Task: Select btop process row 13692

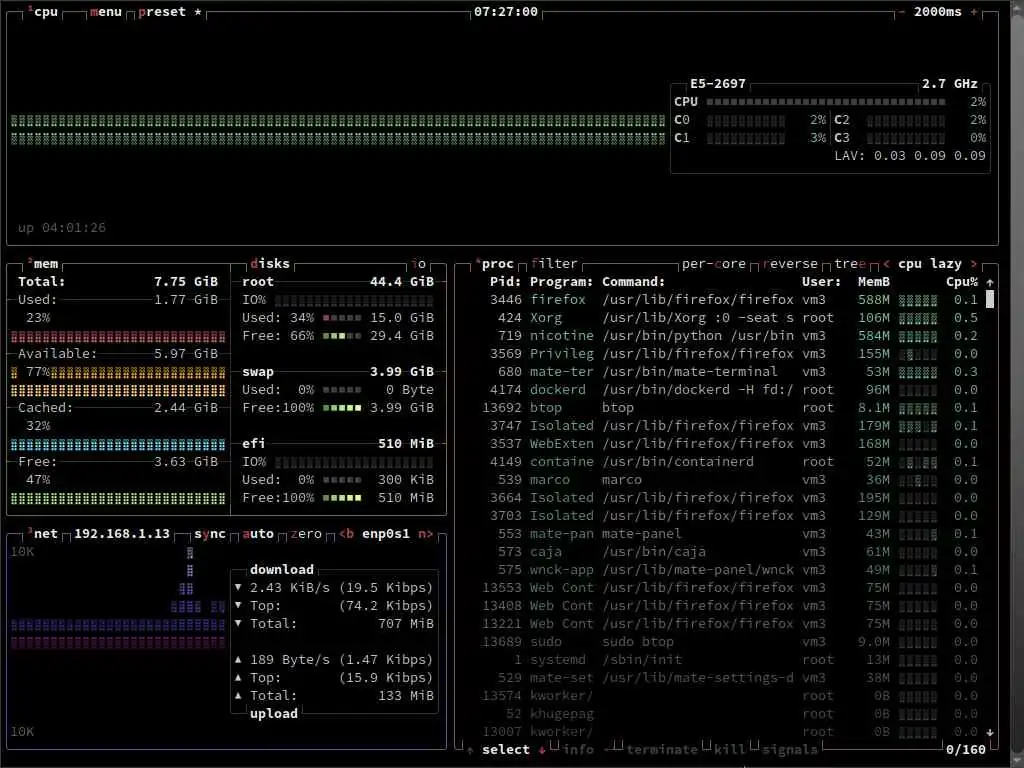Action: pyautogui.click(x=720, y=408)
